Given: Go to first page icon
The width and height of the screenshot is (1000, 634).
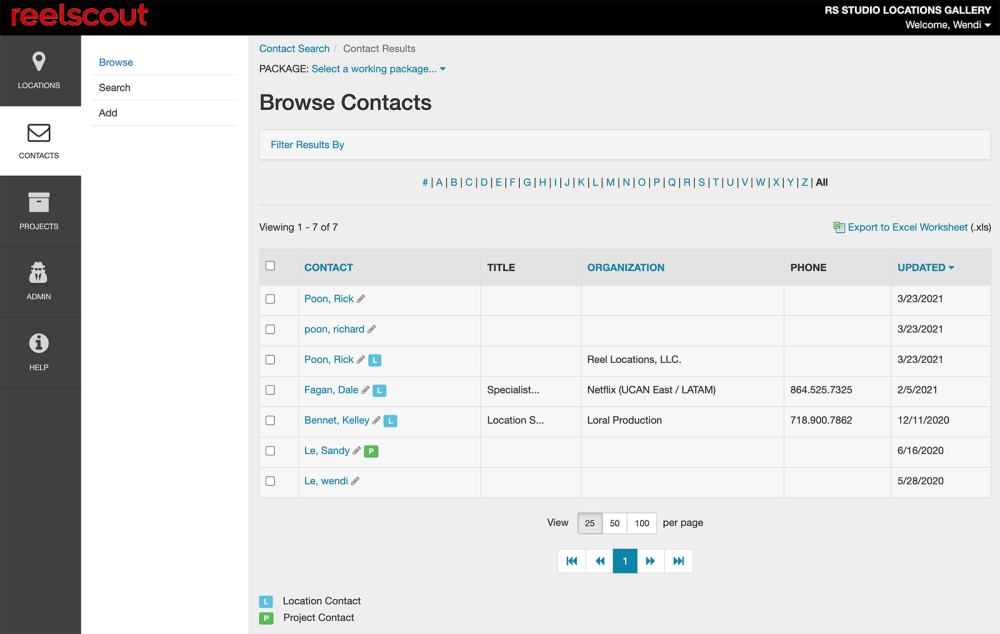Looking at the screenshot, I should click(x=571, y=561).
